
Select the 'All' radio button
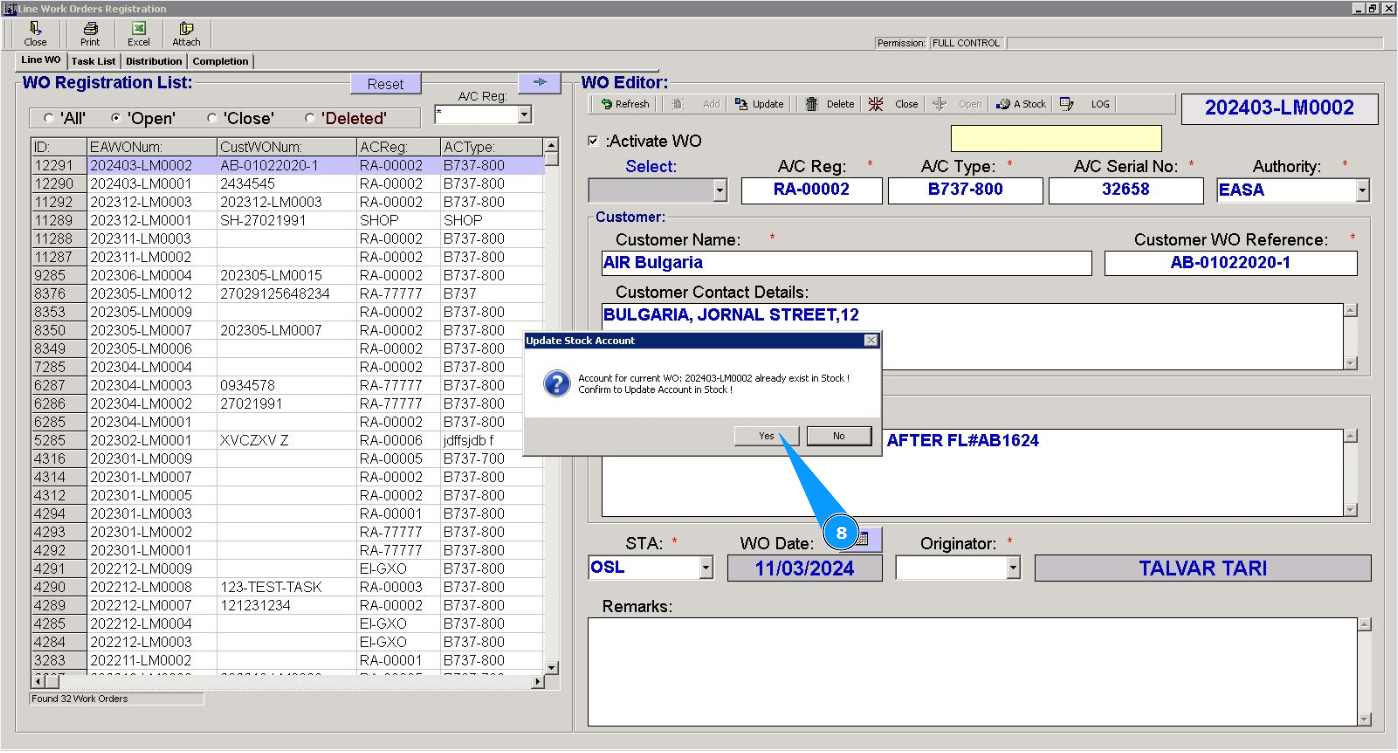tap(49, 118)
